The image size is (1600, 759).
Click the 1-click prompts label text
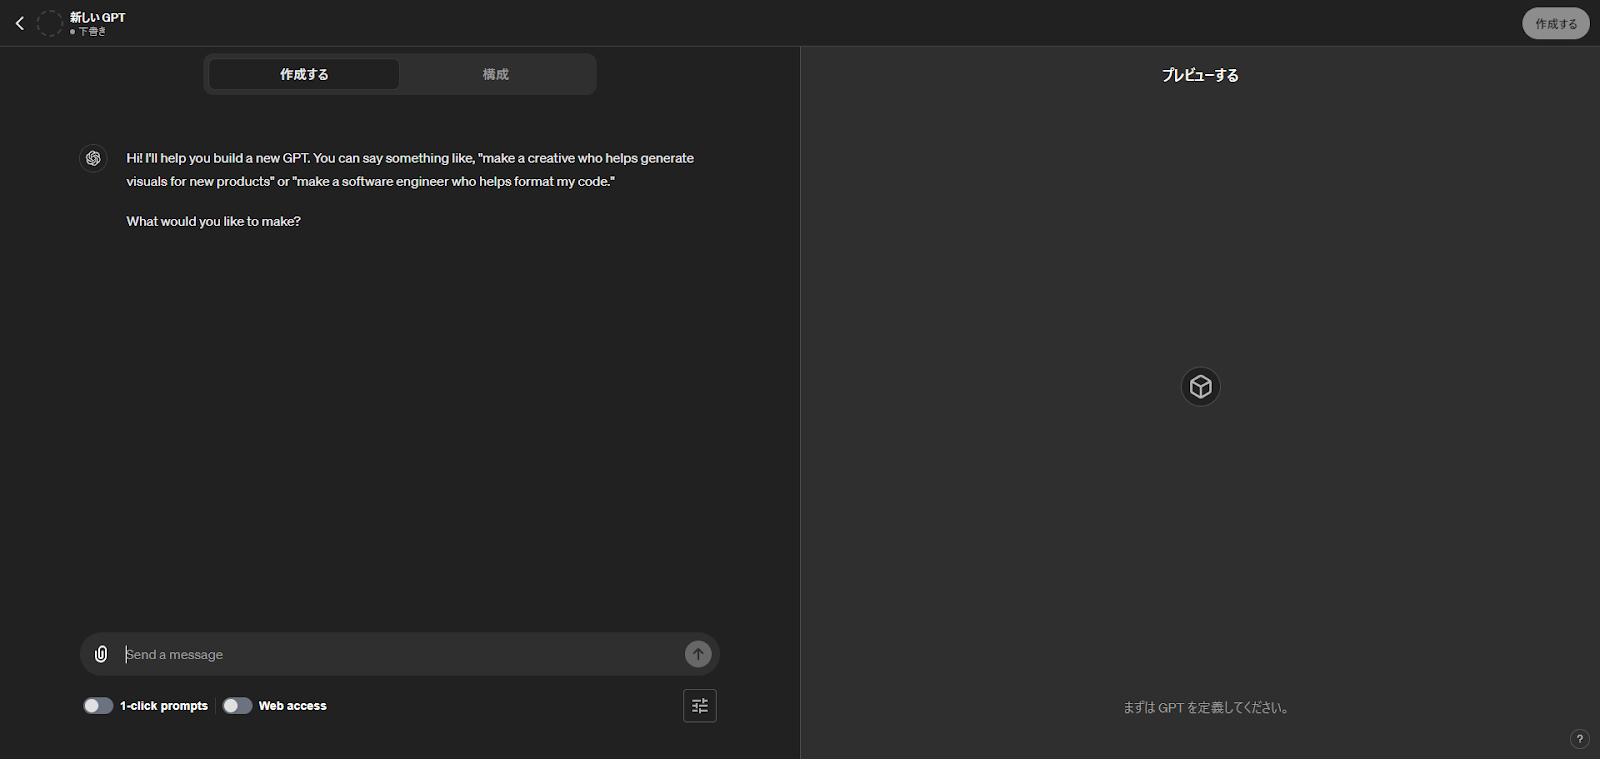click(164, 706)
